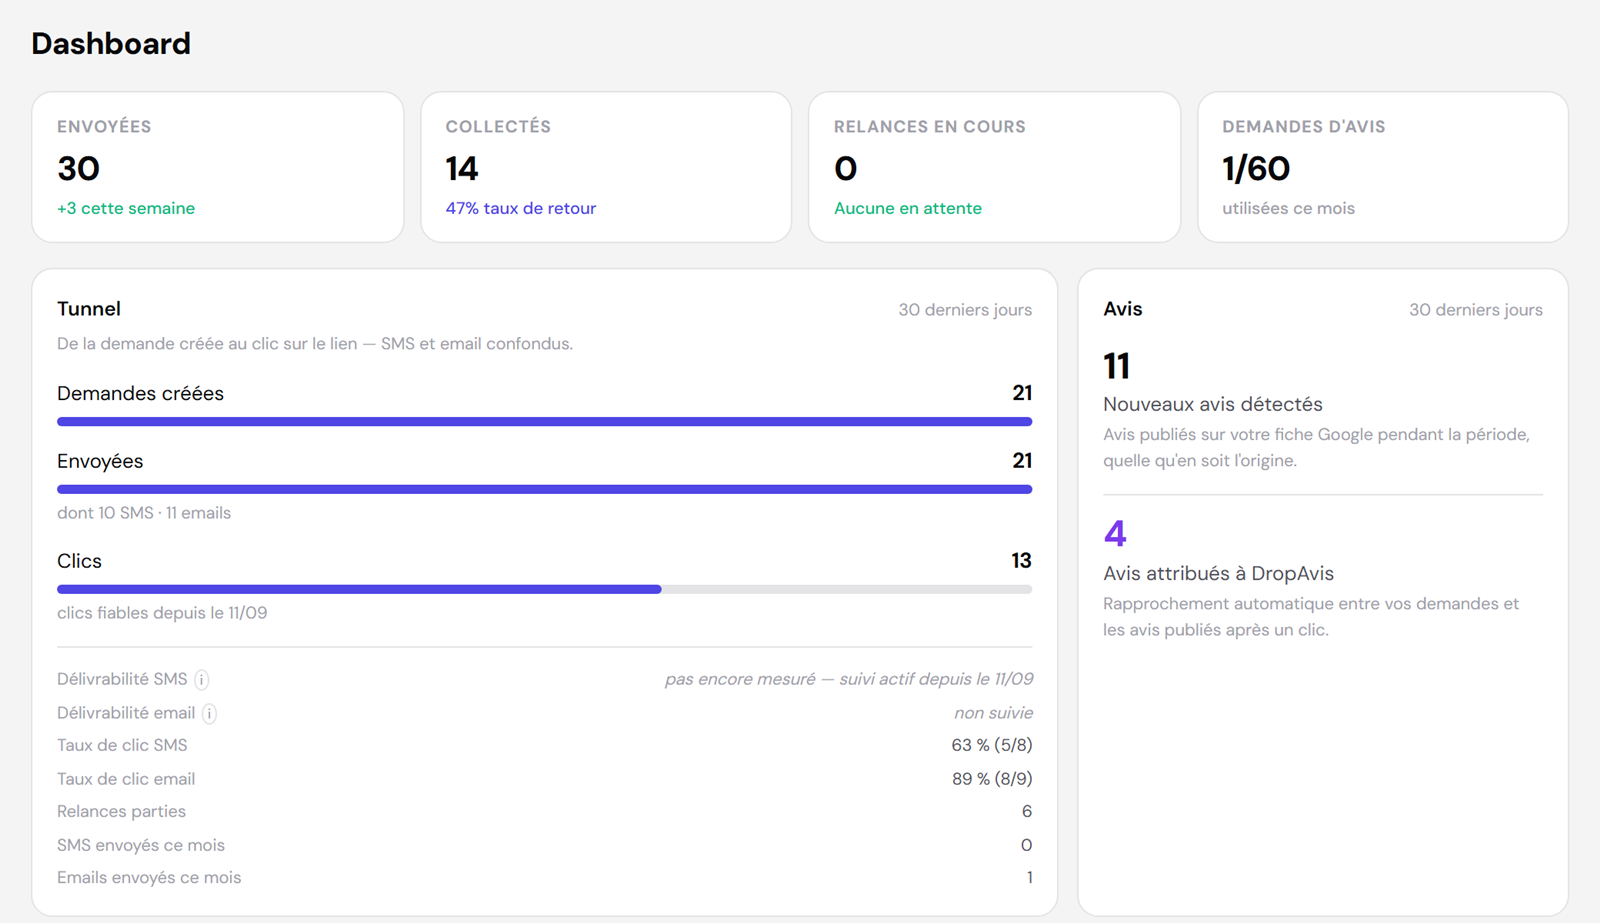Click the Relances parties row label
Image resolution: width=1600 pixels, height=923 pixels.
pos(121,812)
